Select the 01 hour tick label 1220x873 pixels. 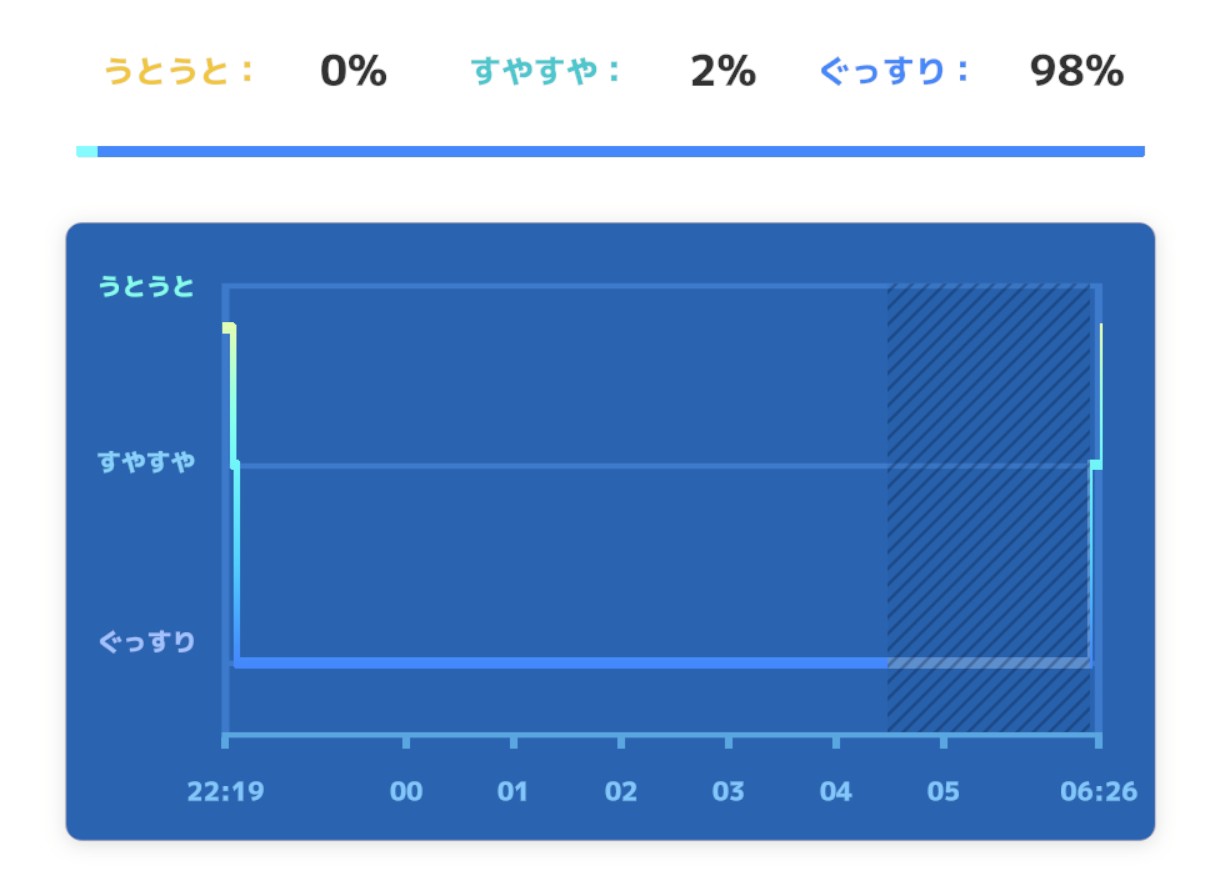coord(513,792)
